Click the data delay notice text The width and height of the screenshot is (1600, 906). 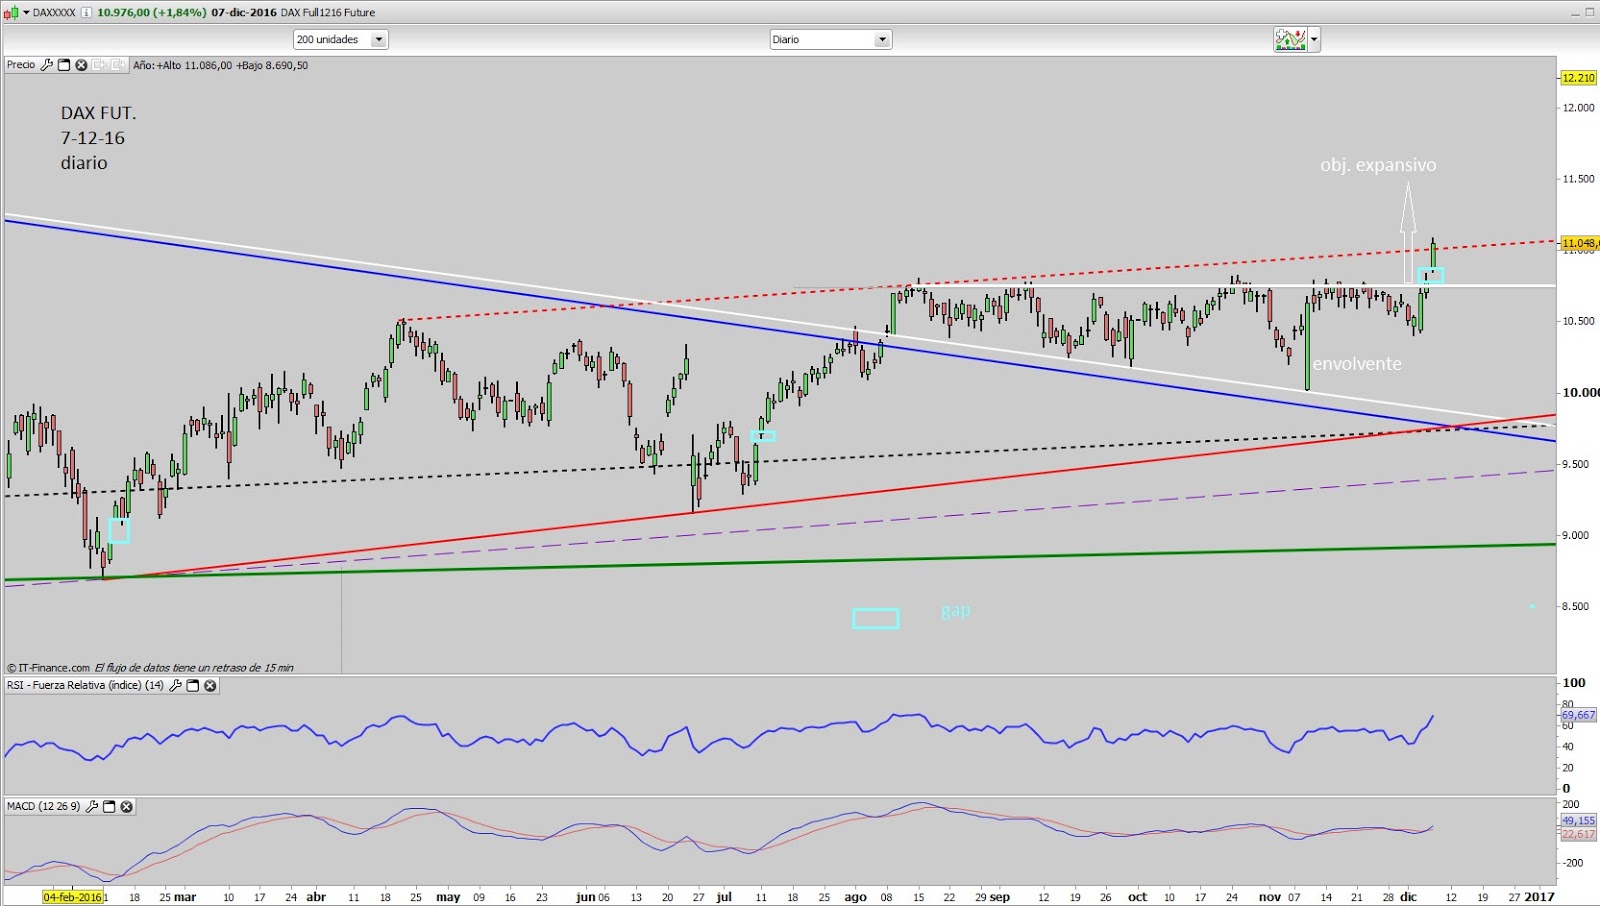[x=194, y=668]
